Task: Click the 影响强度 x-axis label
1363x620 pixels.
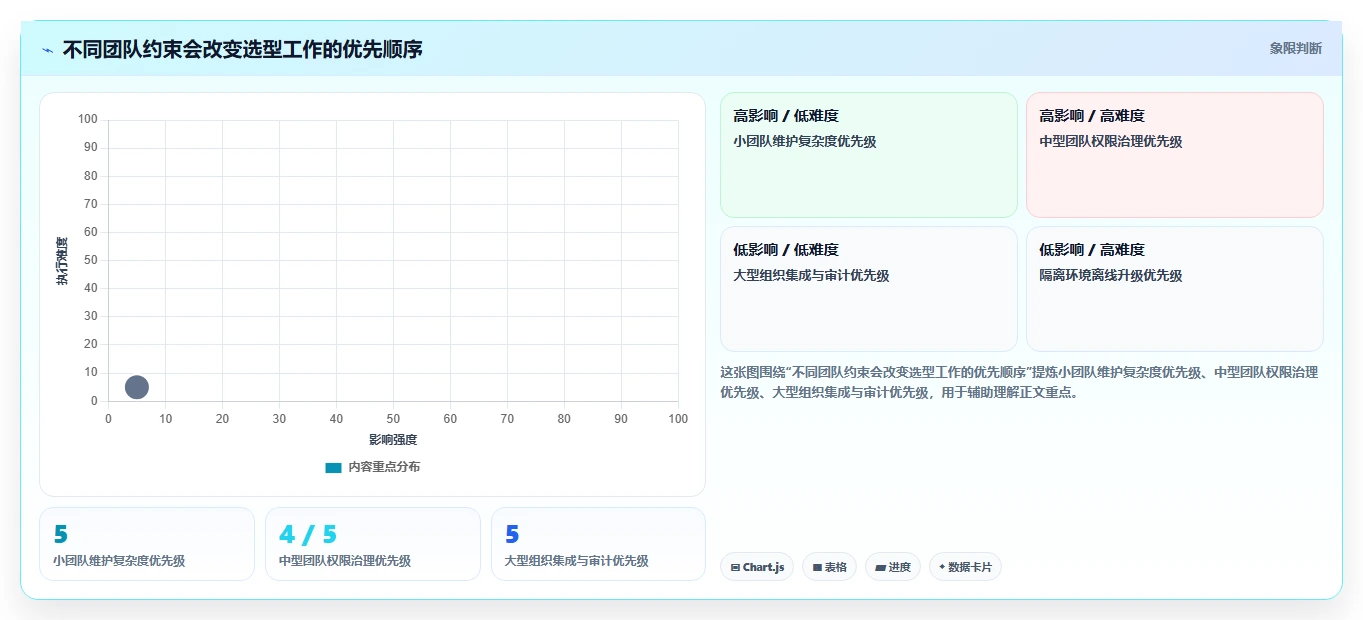Action: pyautogui.click(x=393, y=440)
